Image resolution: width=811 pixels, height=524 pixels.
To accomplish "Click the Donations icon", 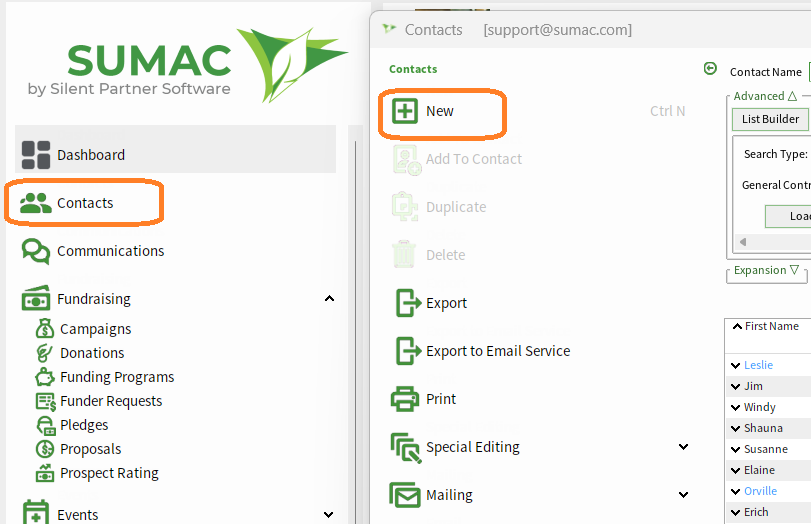I will [x=44, y=353].
